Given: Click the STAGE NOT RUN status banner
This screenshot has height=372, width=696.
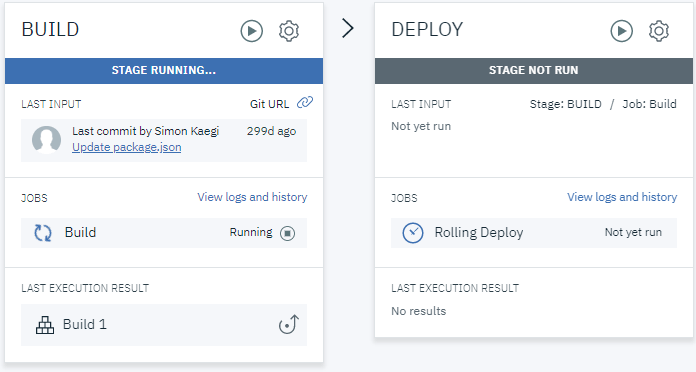Looking at the screenshot, I should 534,71.
